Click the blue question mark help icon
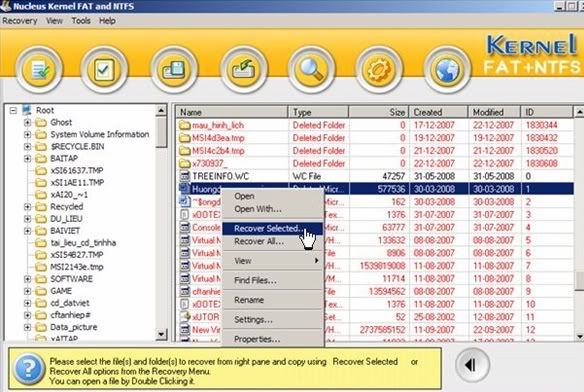Screen dimensions: 584x392 (29, 369)
